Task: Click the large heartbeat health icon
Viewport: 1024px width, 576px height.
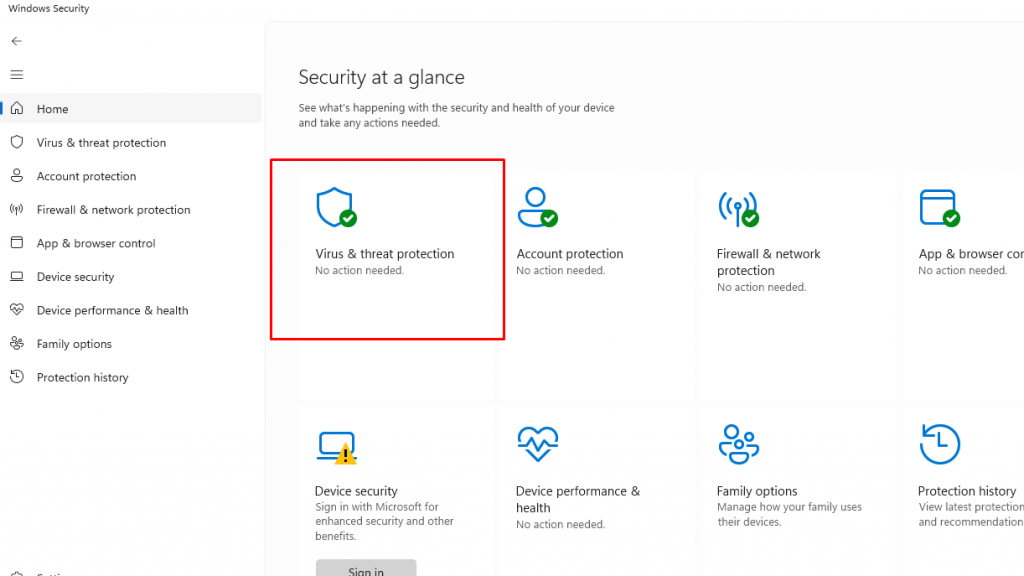Action: pyautogui.click(x=537, y=444)
